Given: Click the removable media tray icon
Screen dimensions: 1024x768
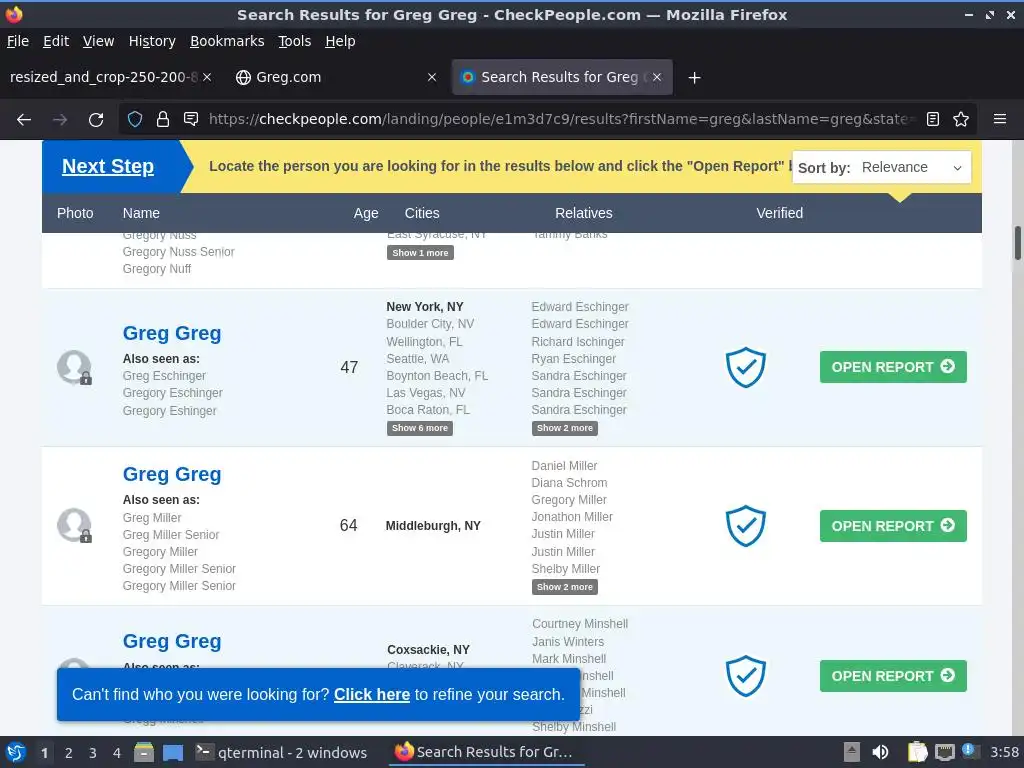Looking at the screenshot, I should coord(852,752).
